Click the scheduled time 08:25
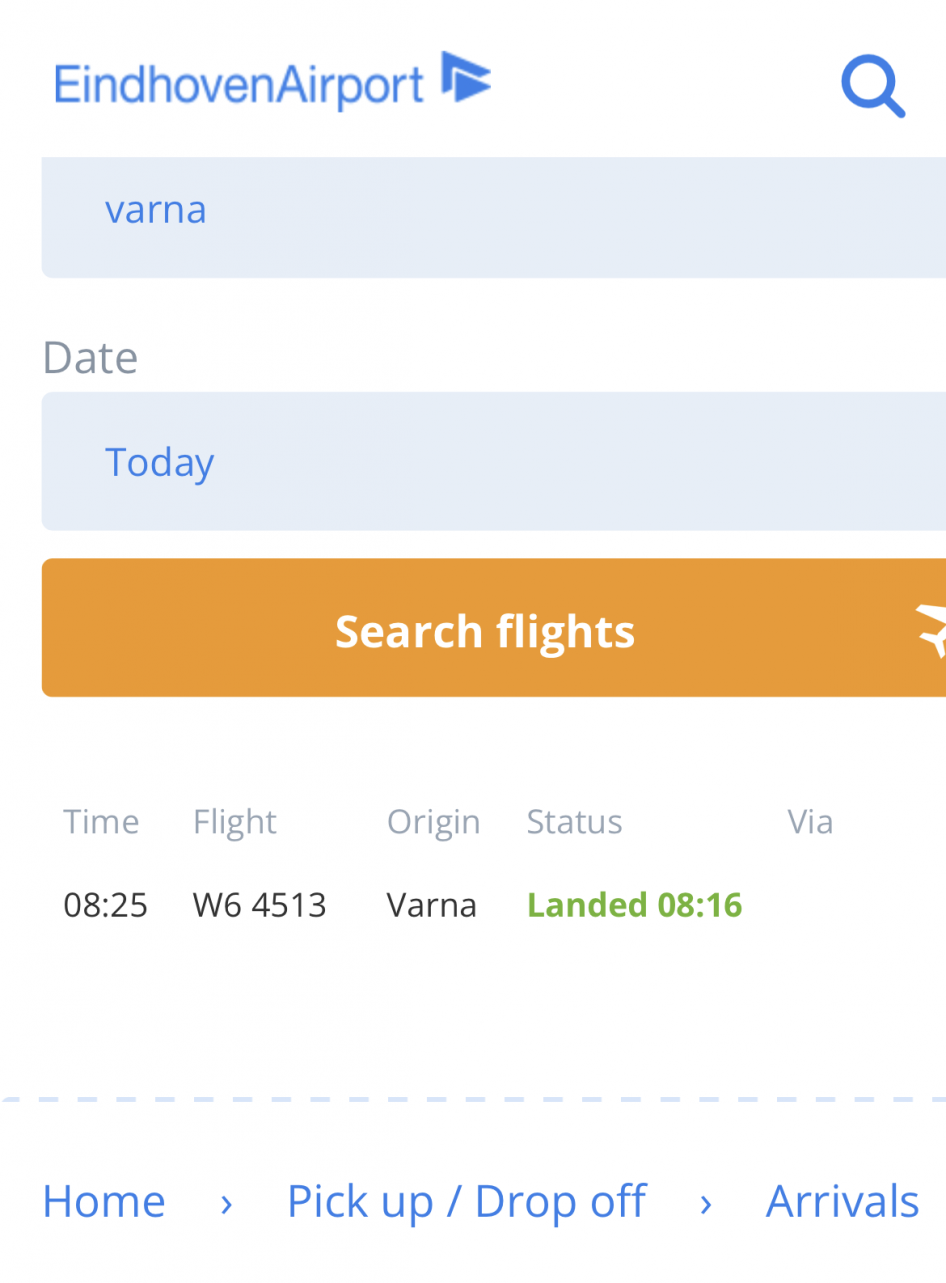 pos(105,905)
